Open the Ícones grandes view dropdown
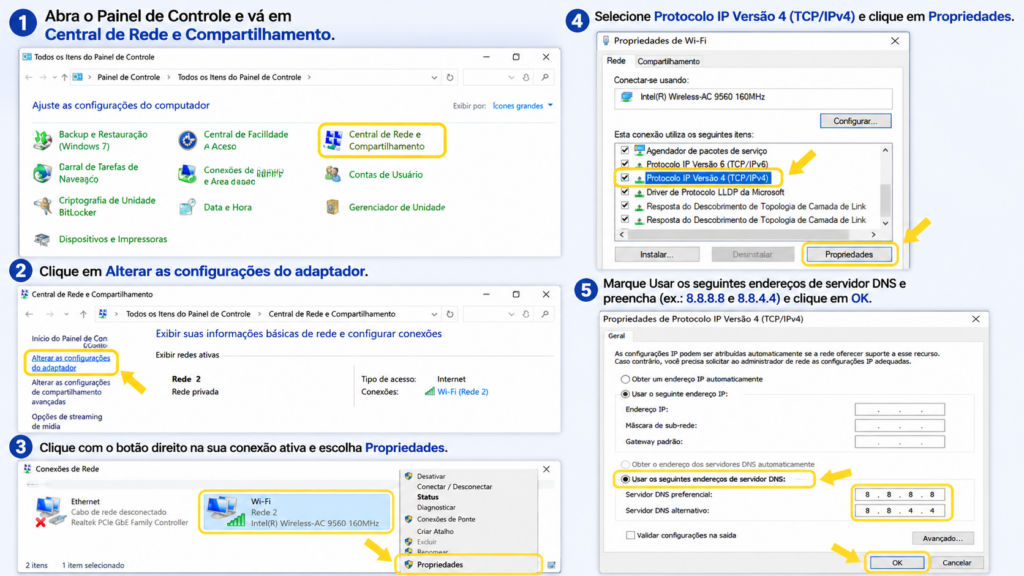Image resolution: width=1024 pixels, height=576 pixels. click(522, 106)
